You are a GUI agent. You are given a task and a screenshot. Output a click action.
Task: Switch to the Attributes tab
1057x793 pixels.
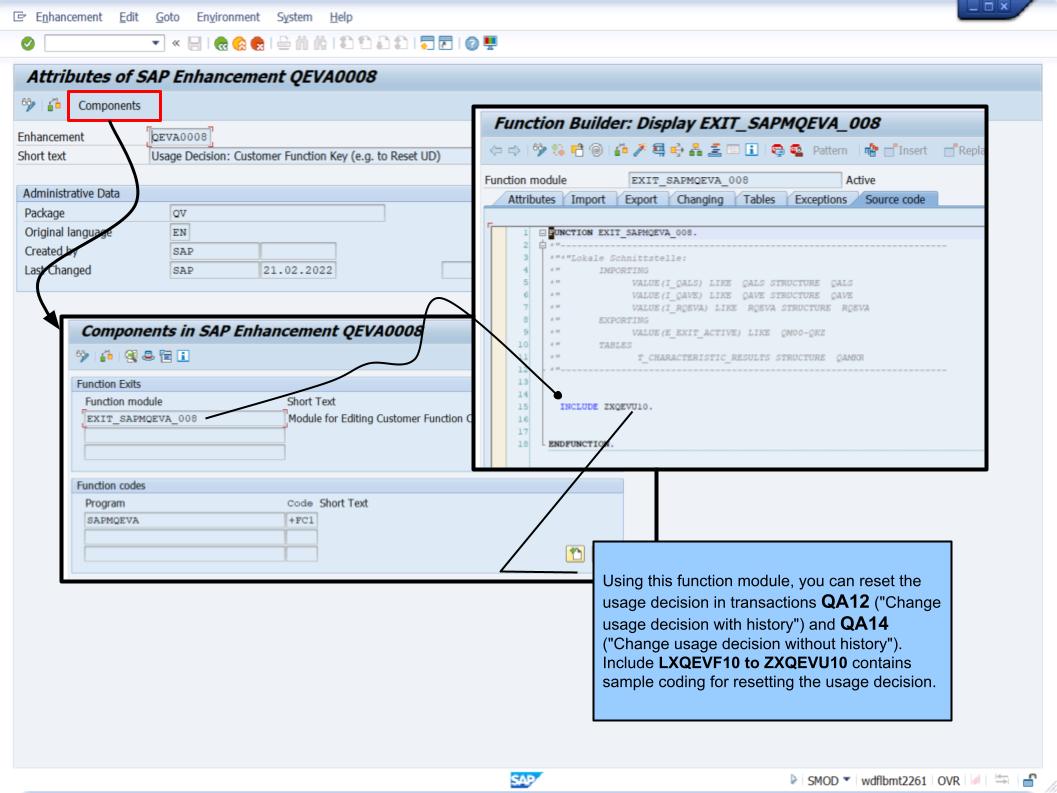(531, 200)
